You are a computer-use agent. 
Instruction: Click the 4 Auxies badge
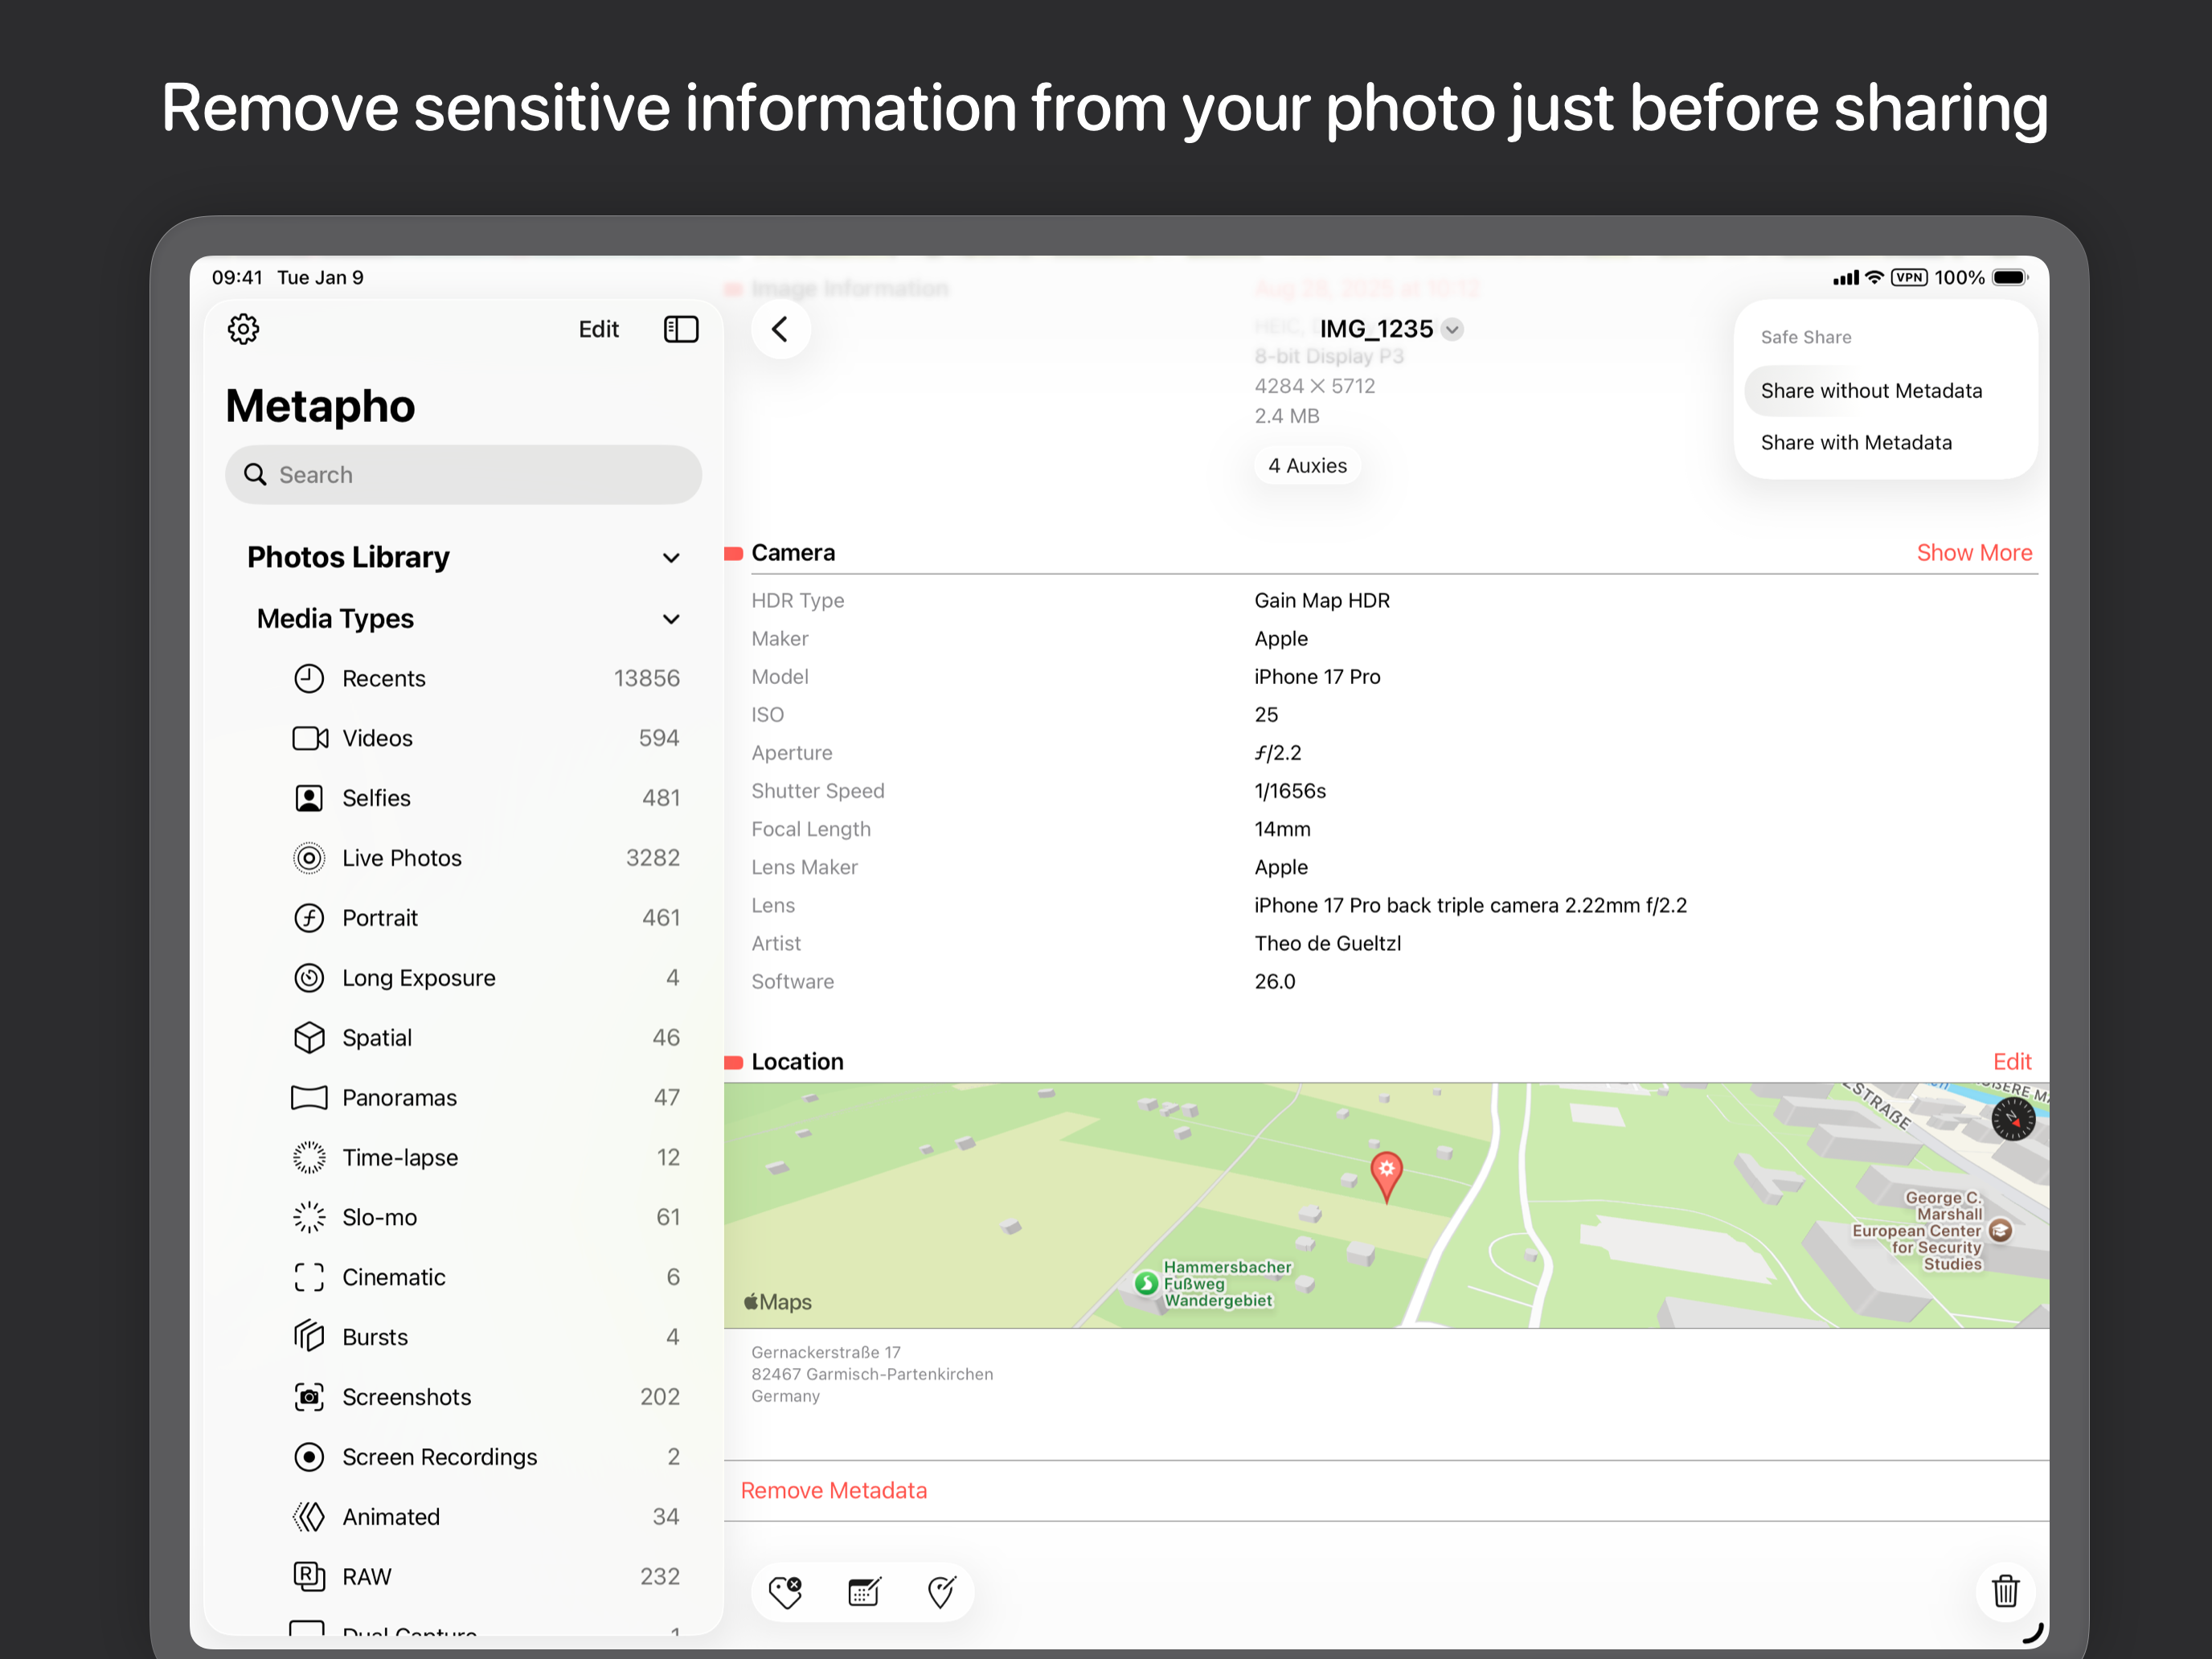click(x=1307, y=466)
